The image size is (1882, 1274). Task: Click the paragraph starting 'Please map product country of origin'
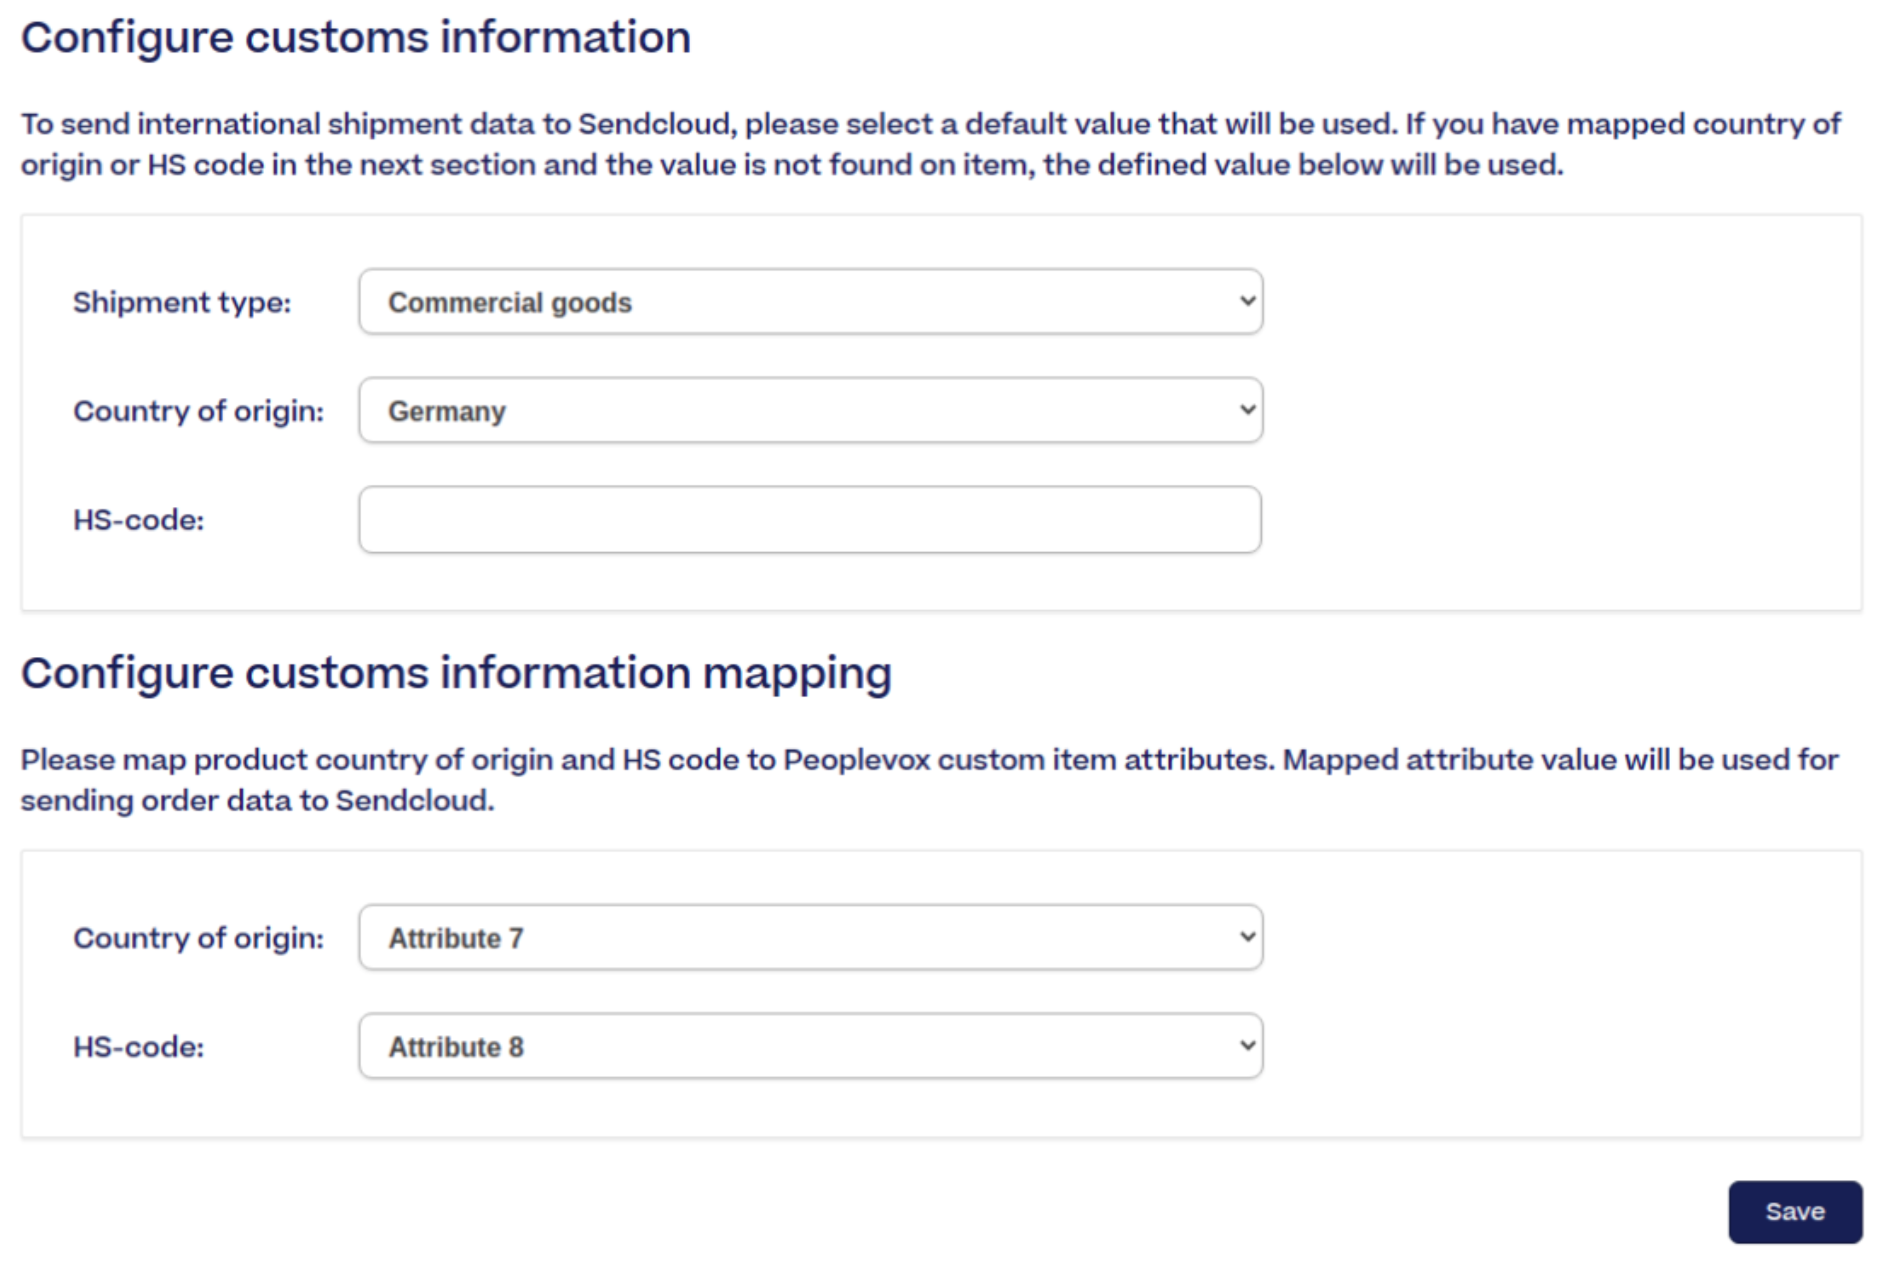[x=929, y=780]
